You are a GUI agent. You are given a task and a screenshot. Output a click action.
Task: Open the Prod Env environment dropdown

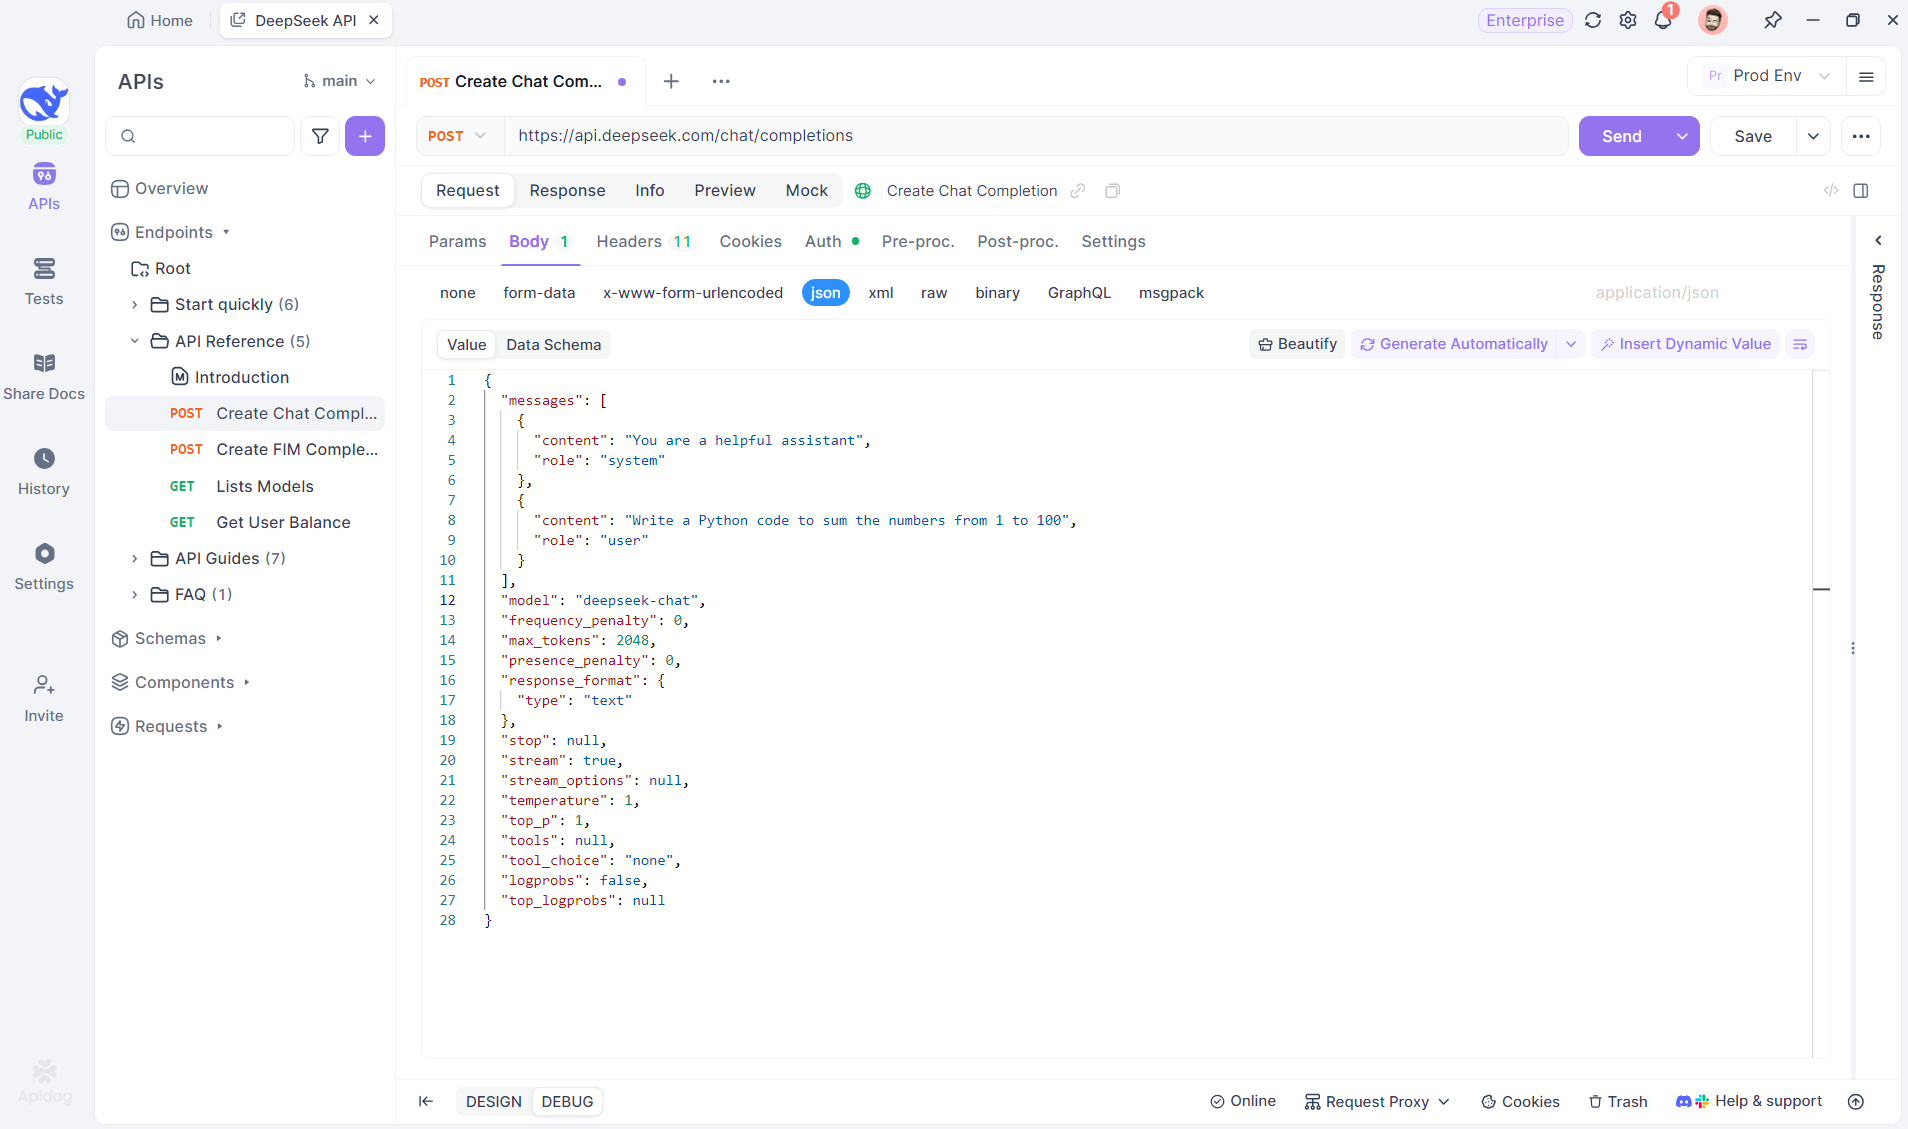1768,76
